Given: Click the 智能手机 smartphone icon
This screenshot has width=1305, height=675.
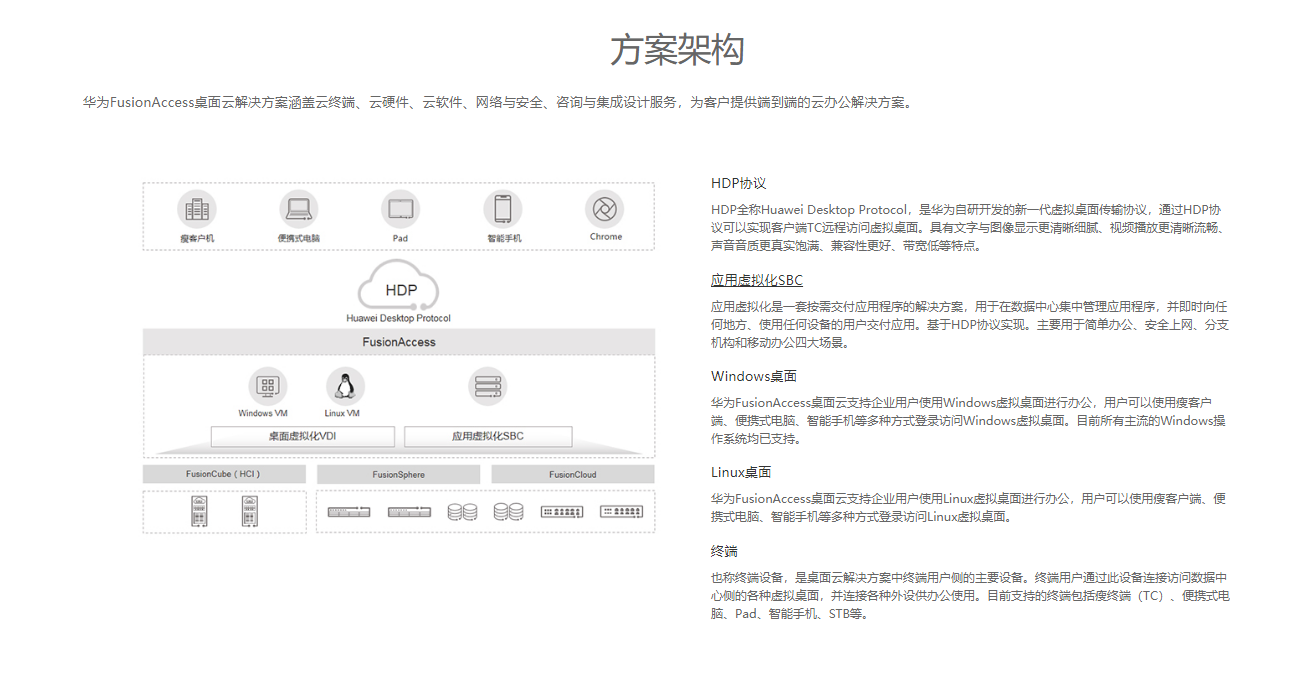Looking at the screenshot, I should pyautogui.click(x=503, y=209).
